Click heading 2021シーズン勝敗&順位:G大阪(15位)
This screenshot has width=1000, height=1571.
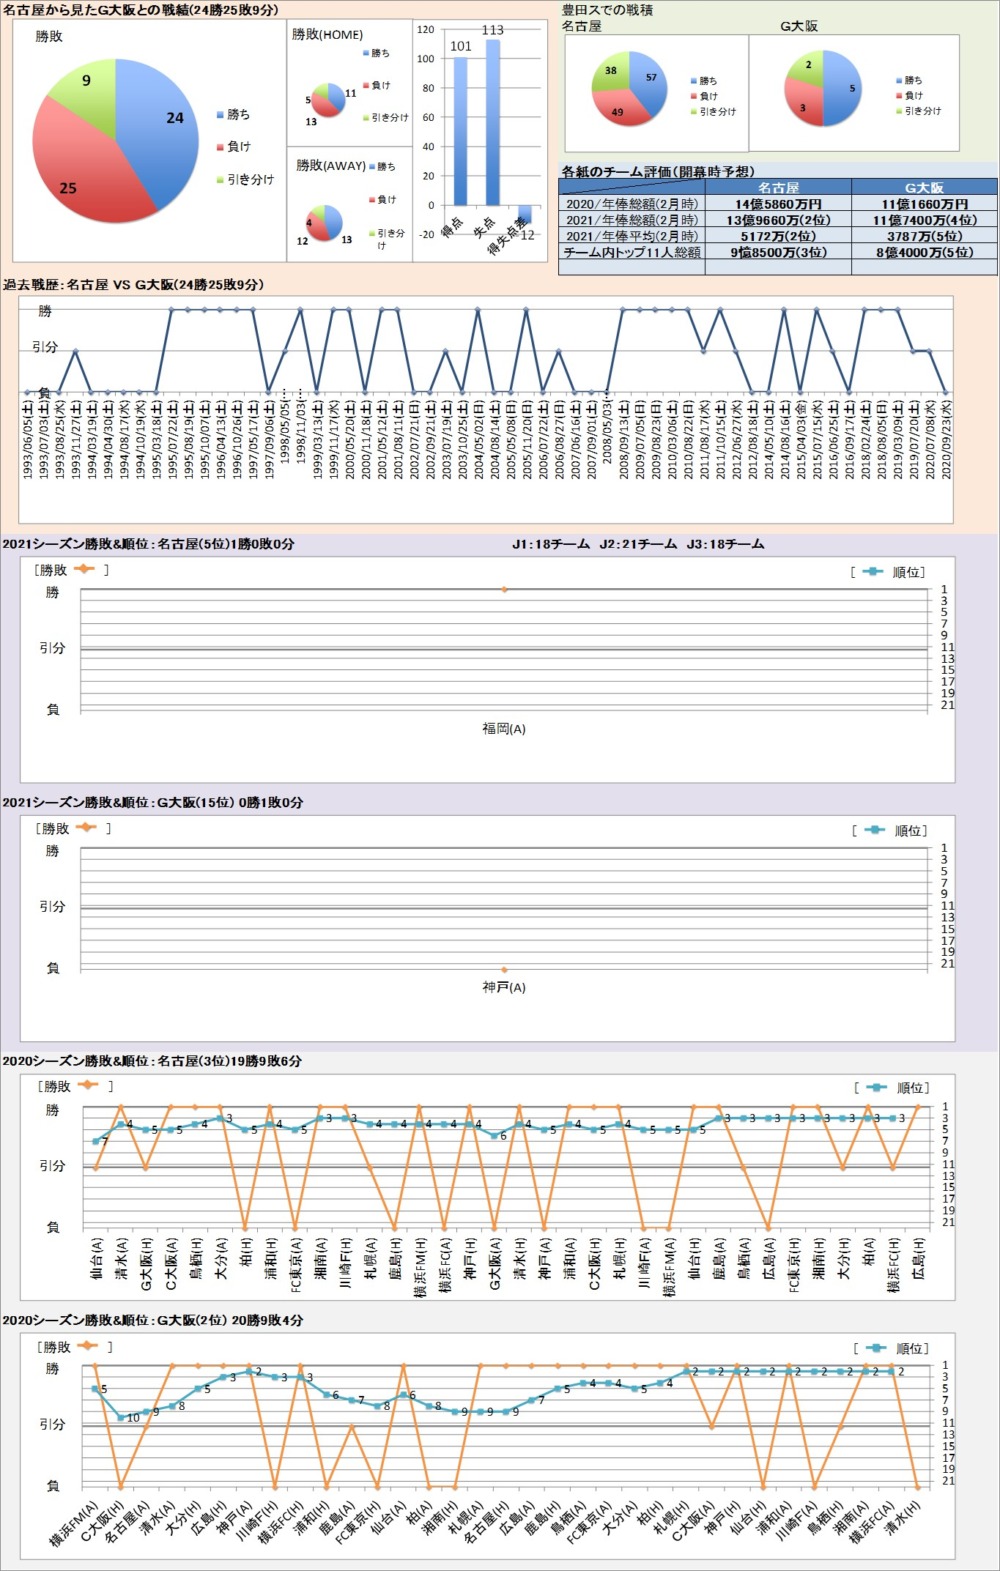[x=152, y=802]
